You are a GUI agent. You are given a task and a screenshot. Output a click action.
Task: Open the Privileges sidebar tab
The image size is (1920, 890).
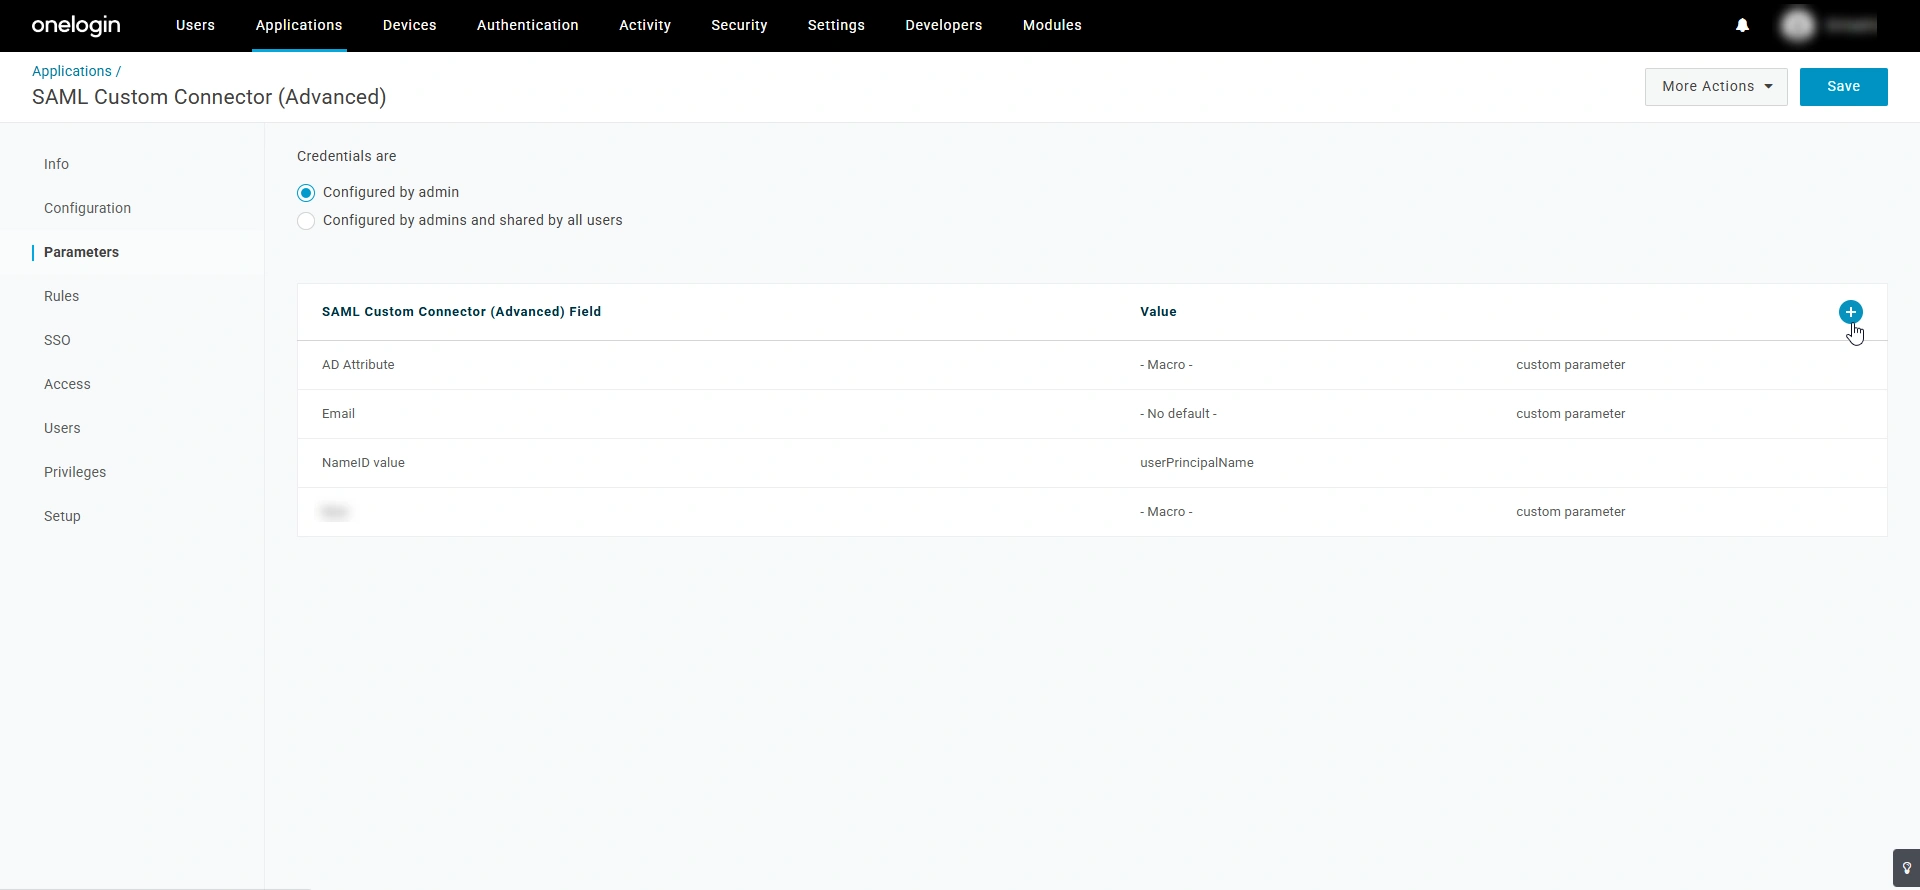pyautogui.click(x=75, y=472)
